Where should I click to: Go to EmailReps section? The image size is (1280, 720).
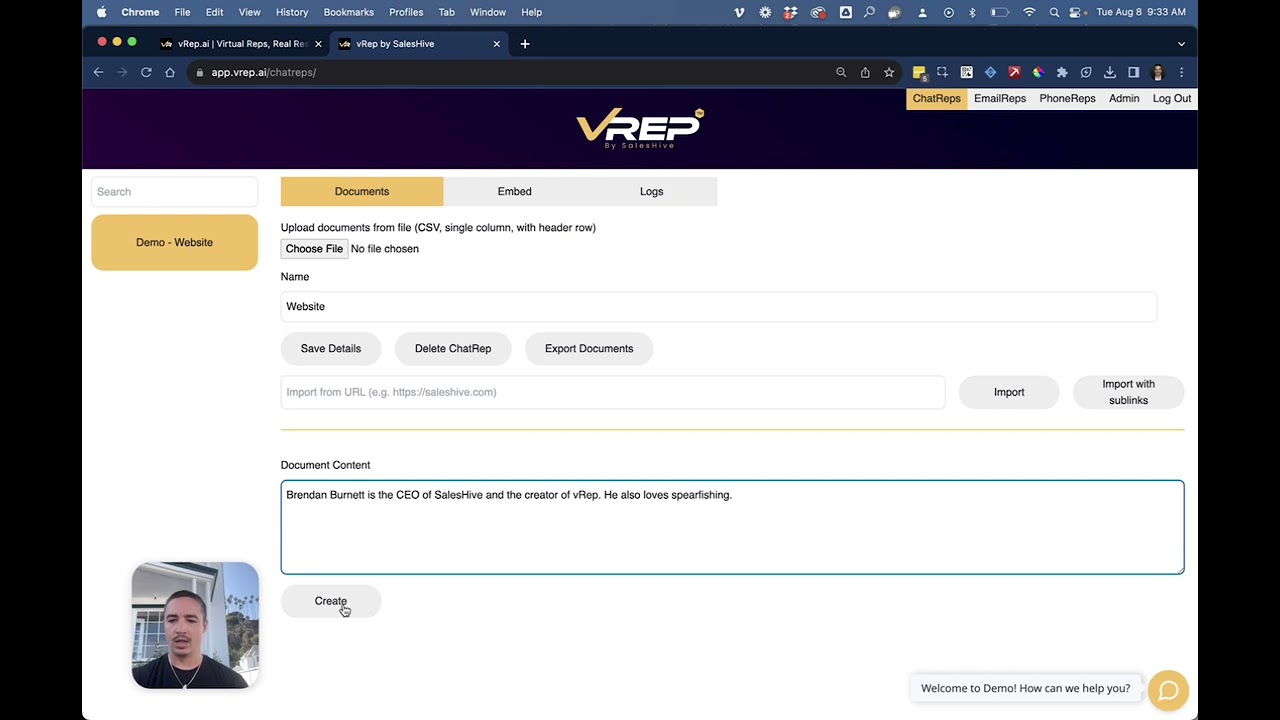tap(1000, 98)
